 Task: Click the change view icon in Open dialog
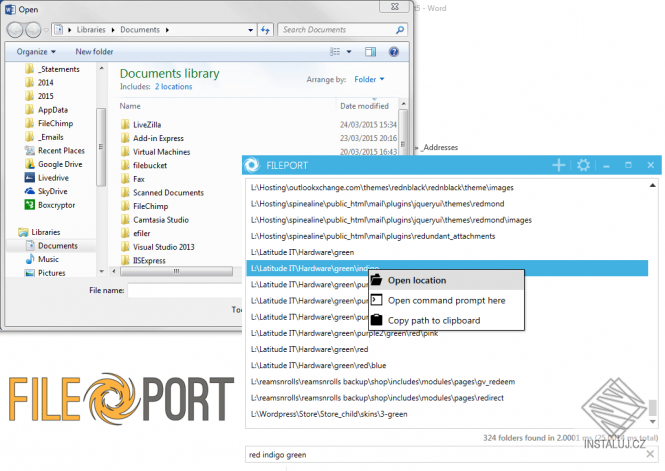pos(335,52)
